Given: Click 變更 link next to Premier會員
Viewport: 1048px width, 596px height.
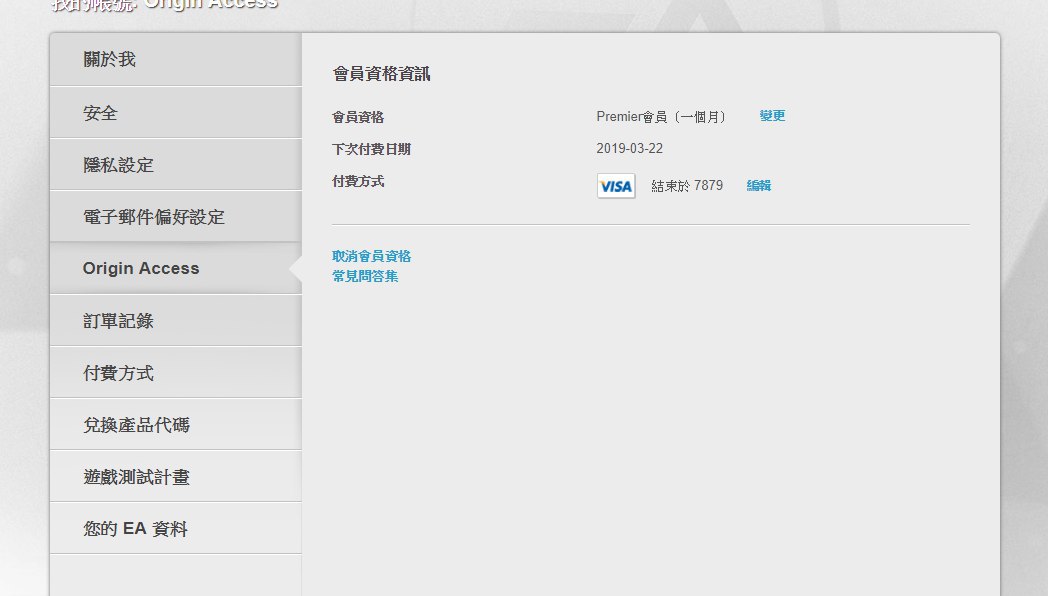Looking at the screenshot, I should pyautogui.click(x=772, y=116).
